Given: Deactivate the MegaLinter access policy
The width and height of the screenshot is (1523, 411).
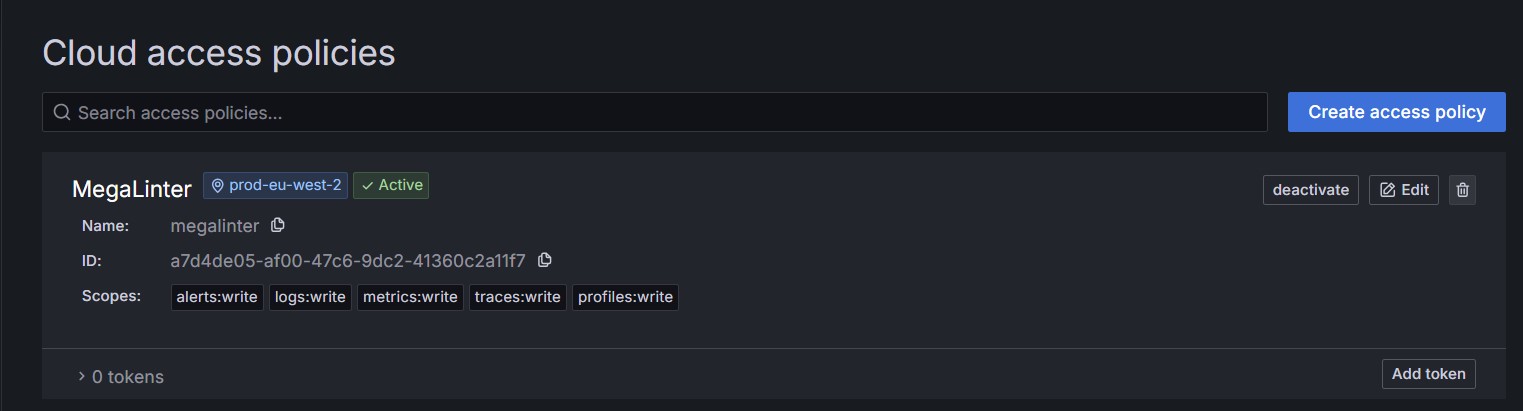Looking at the screenshot, I should click(1311, 190).
